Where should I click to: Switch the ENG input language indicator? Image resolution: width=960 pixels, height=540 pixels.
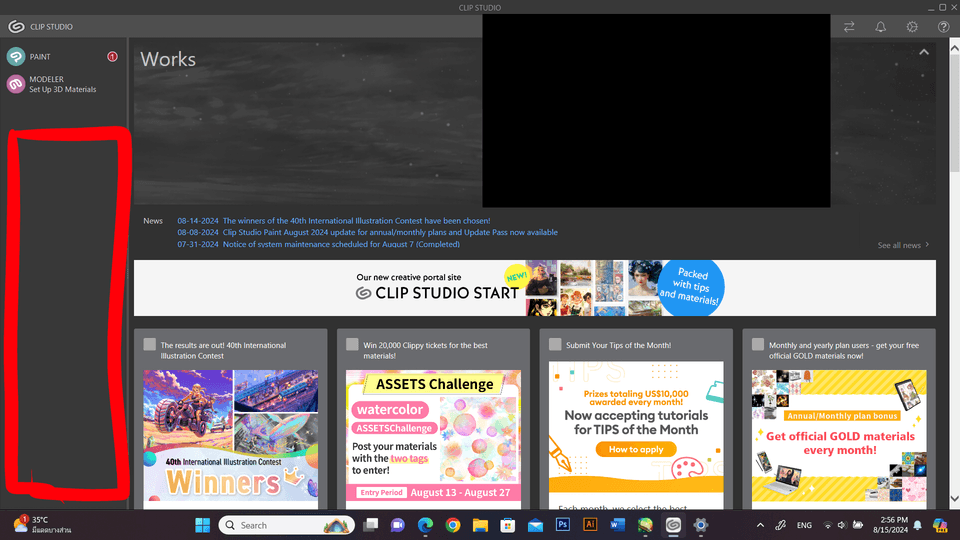(804, 525)
